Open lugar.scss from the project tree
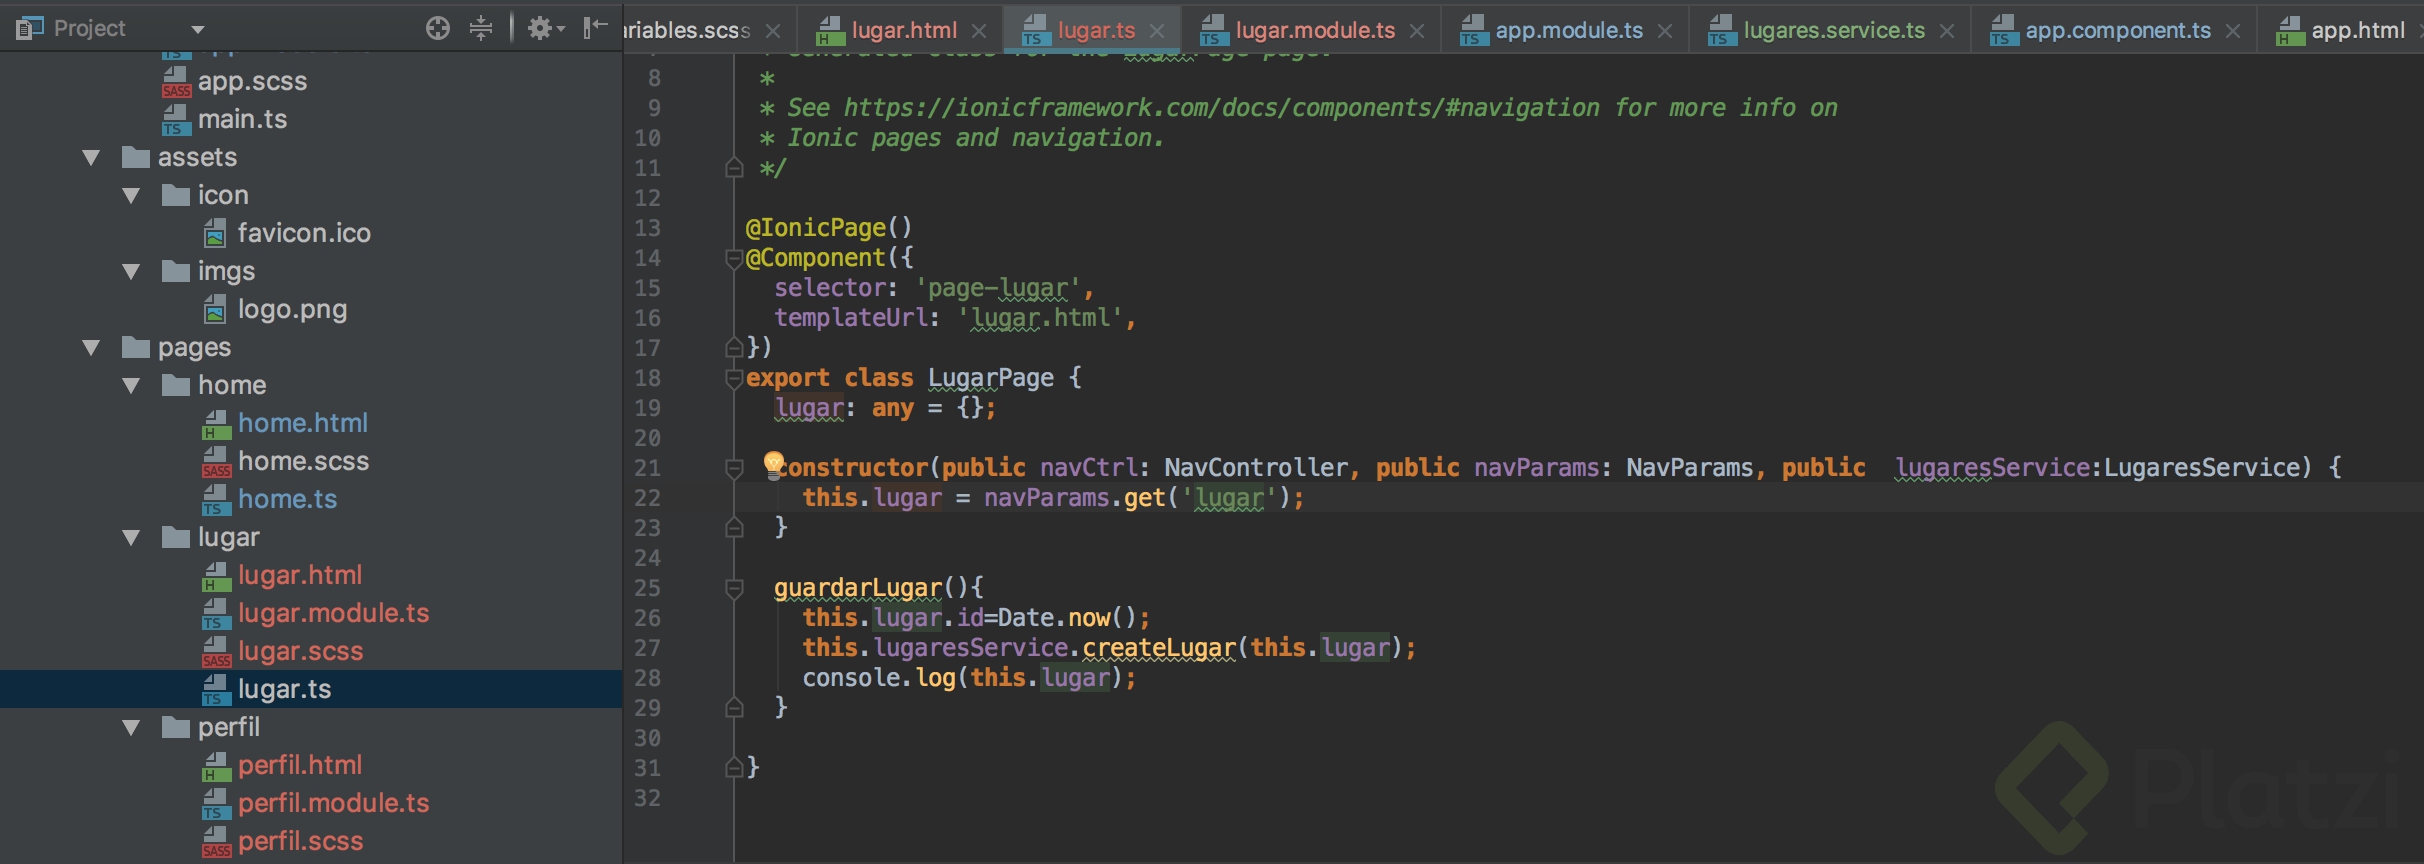This screenshot has width=2424, height=864. coord(300,651)
